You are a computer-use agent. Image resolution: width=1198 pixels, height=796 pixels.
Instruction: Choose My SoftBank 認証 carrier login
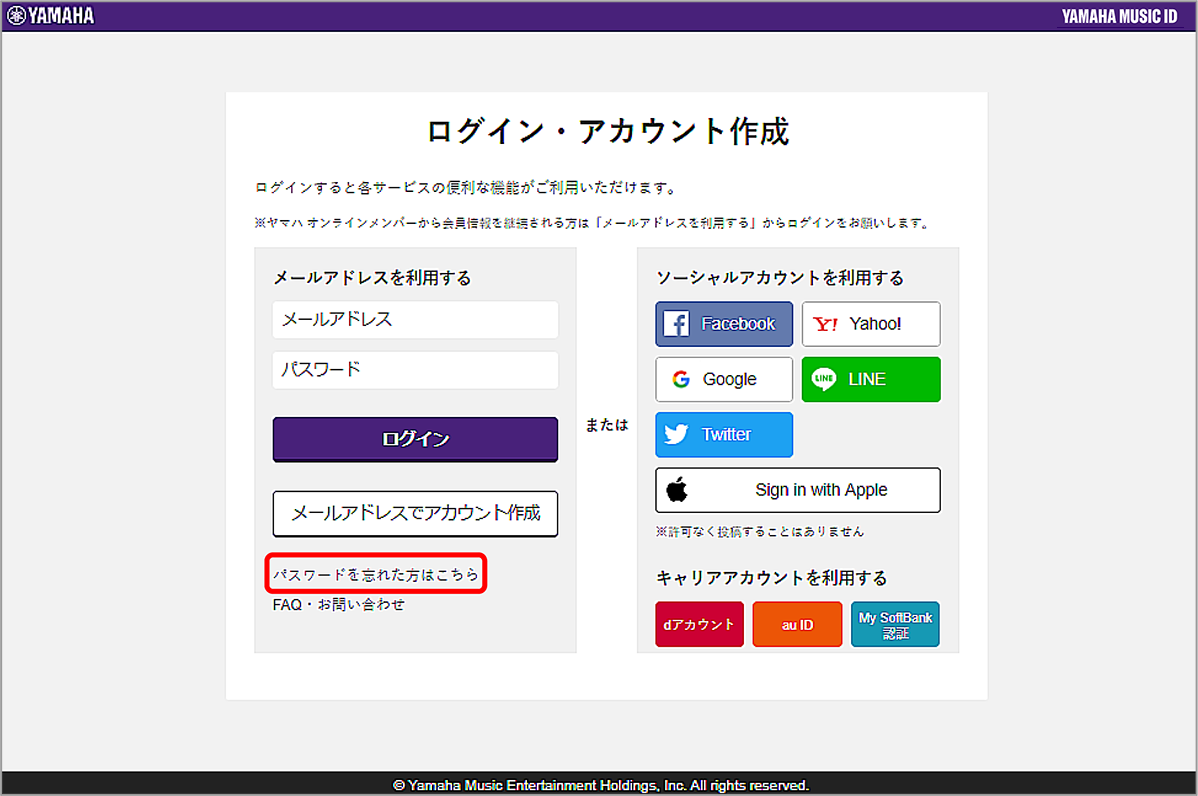click(x=895, y=624)
